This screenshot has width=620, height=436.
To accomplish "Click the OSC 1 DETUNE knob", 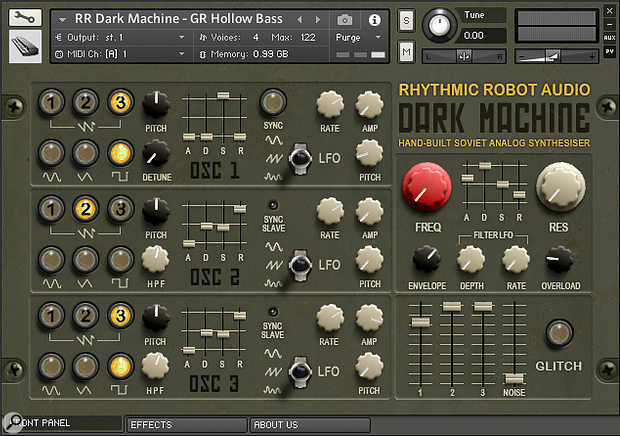I will click(156, 153).
